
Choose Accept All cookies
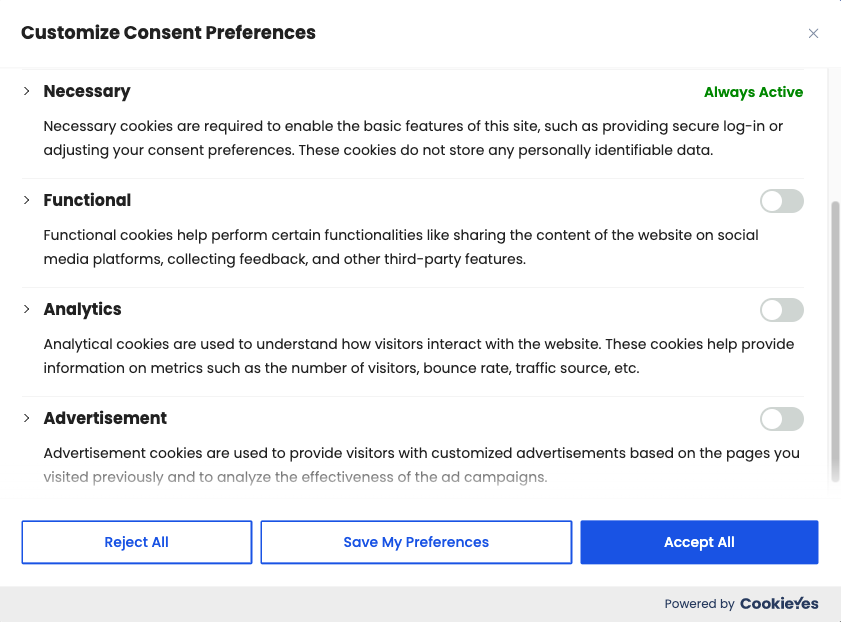pyautogui.click(x=699, y=542)
